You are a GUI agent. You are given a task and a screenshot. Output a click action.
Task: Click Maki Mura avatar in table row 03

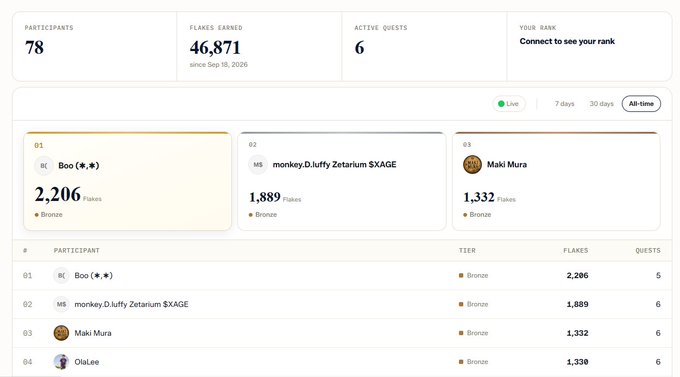click(x=61, y=333)
